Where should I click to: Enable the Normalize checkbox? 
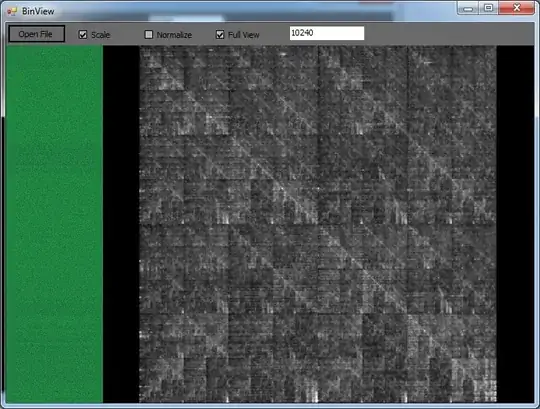[148, 34]
